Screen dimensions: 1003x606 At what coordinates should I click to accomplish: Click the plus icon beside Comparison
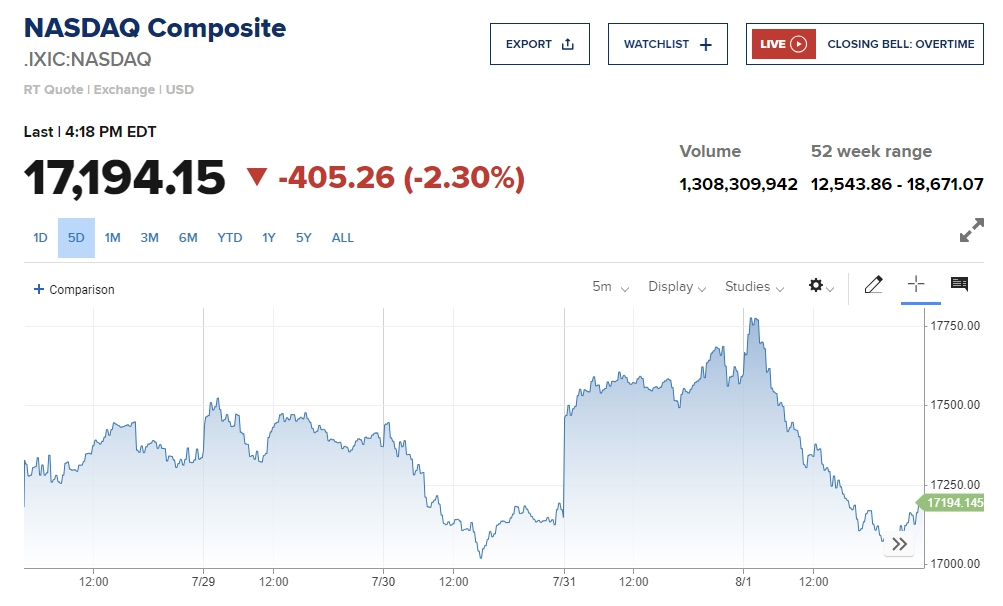[39, 289]
